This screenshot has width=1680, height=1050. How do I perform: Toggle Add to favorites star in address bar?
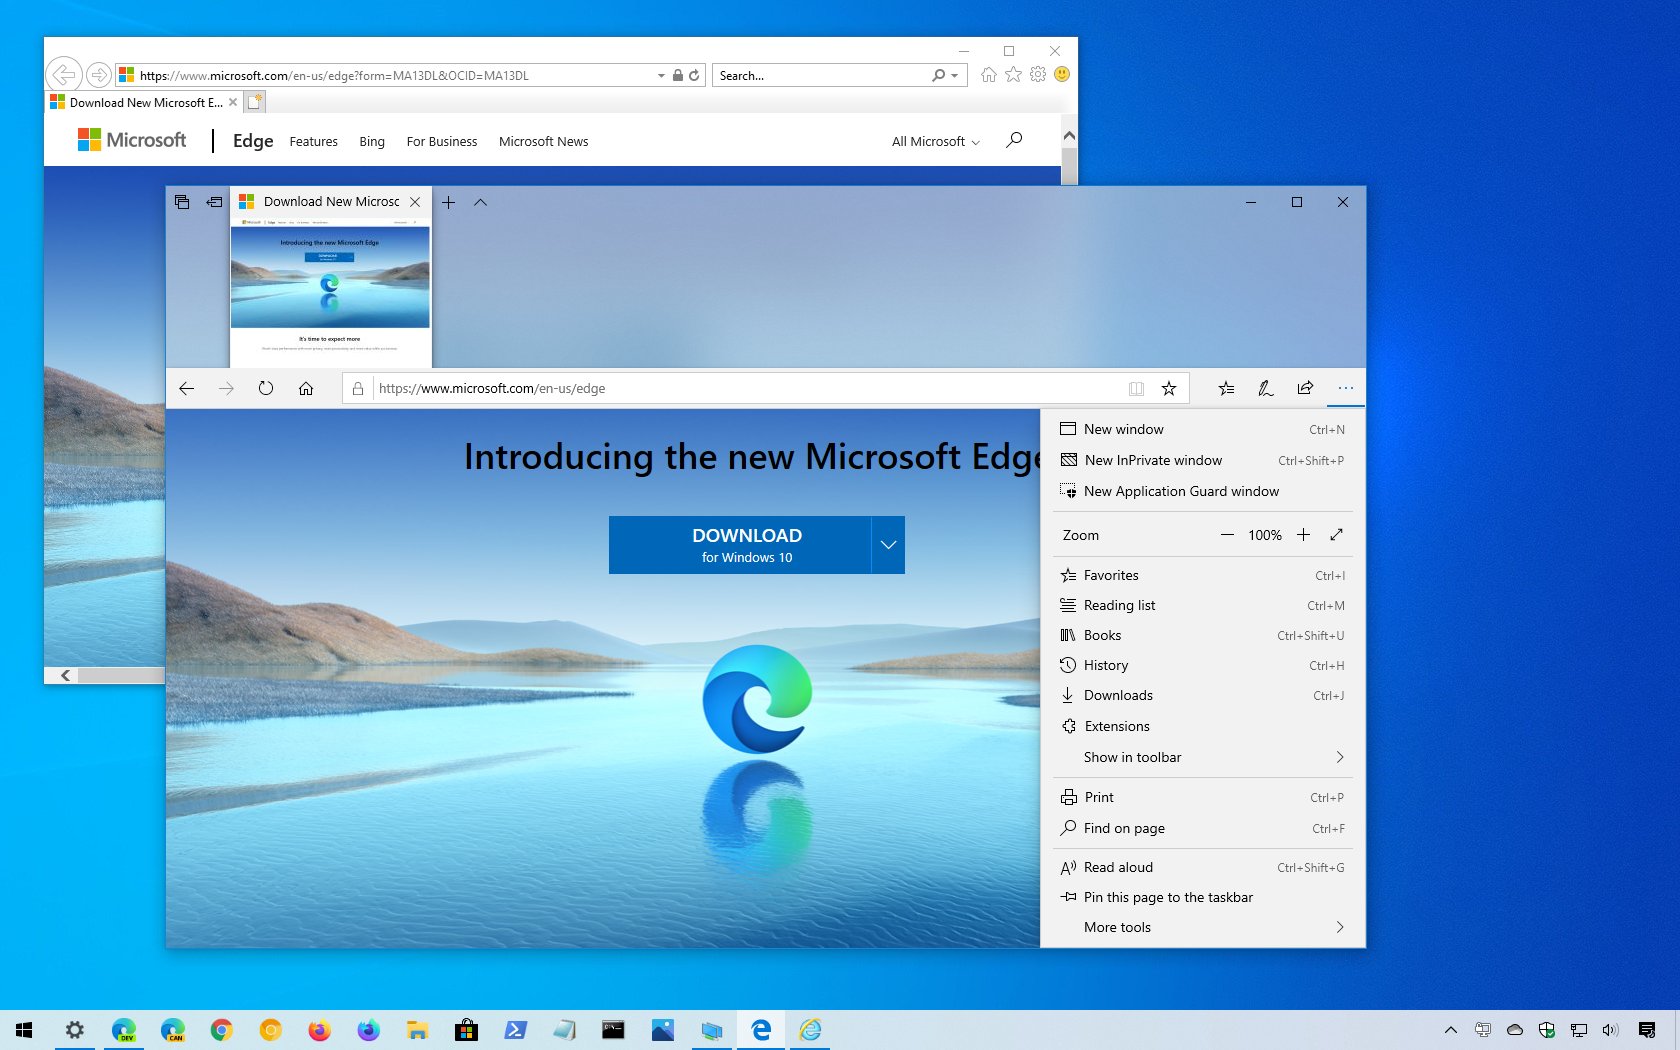tap(1168, 388)
